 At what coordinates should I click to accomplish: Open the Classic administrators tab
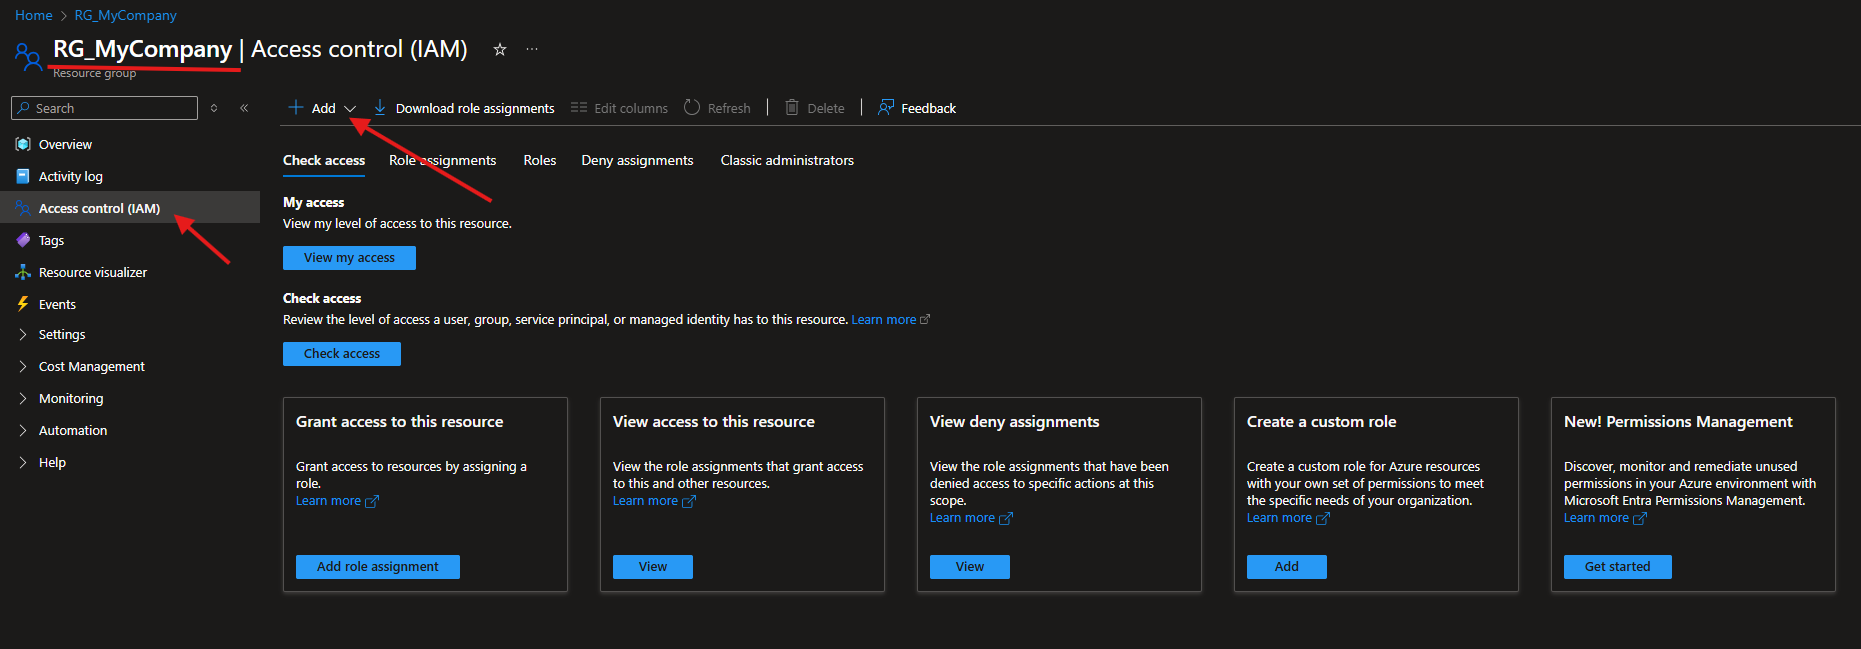(787, 160)
